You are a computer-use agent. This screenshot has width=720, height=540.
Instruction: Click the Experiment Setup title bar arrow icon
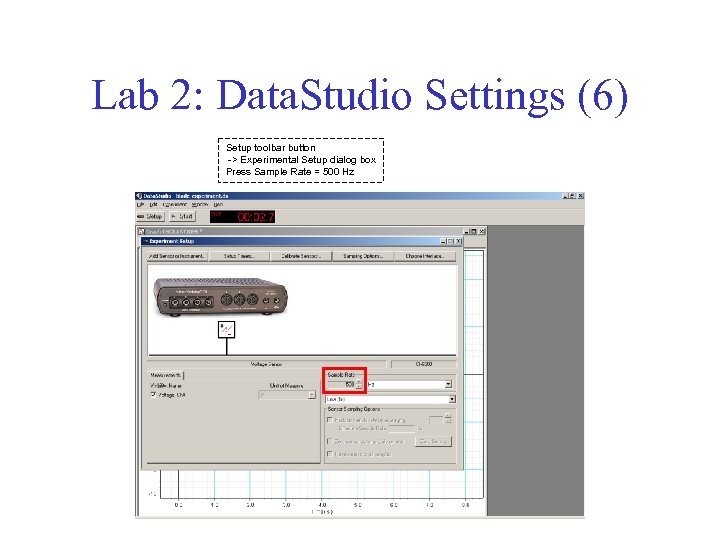coord(145,241)
